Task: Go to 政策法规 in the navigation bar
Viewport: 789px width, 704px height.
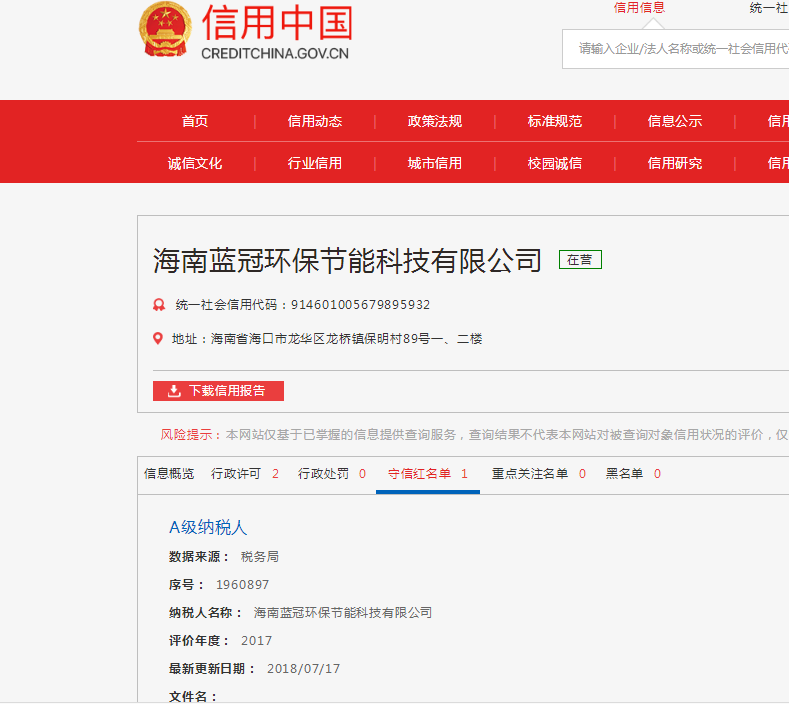Action: (x=435, y=121)
